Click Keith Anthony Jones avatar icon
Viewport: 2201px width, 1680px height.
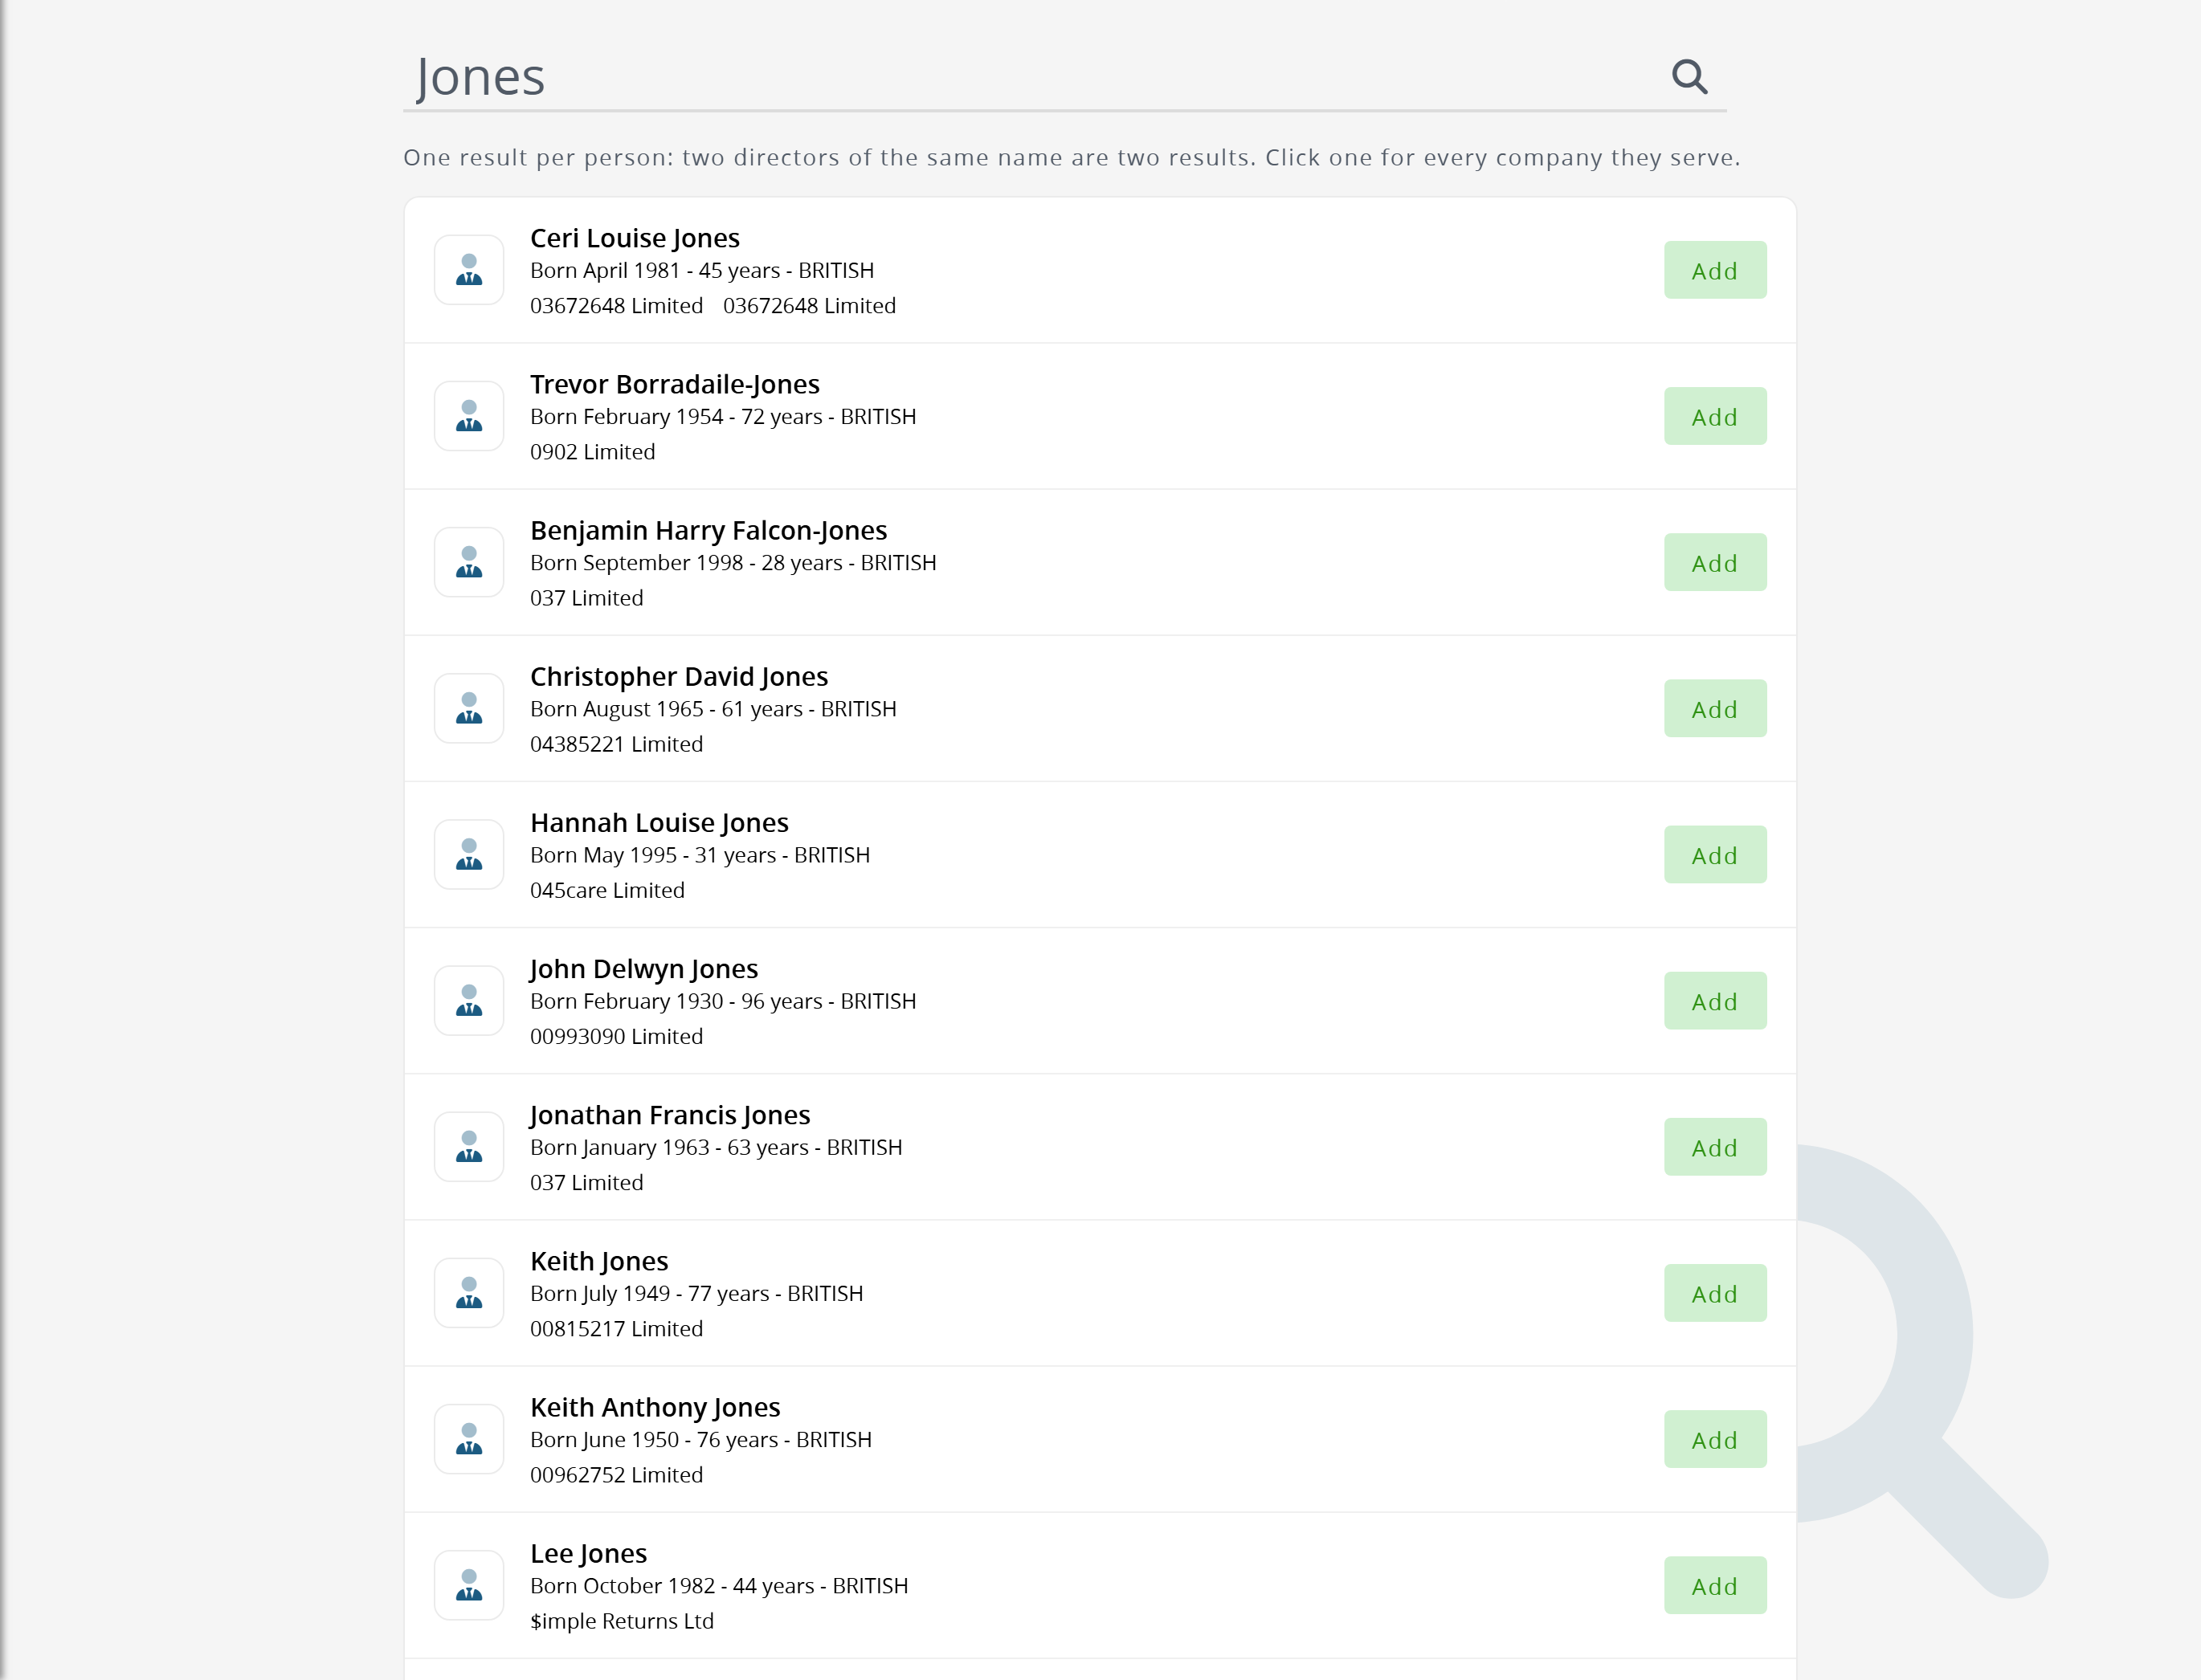[469, 1439]
